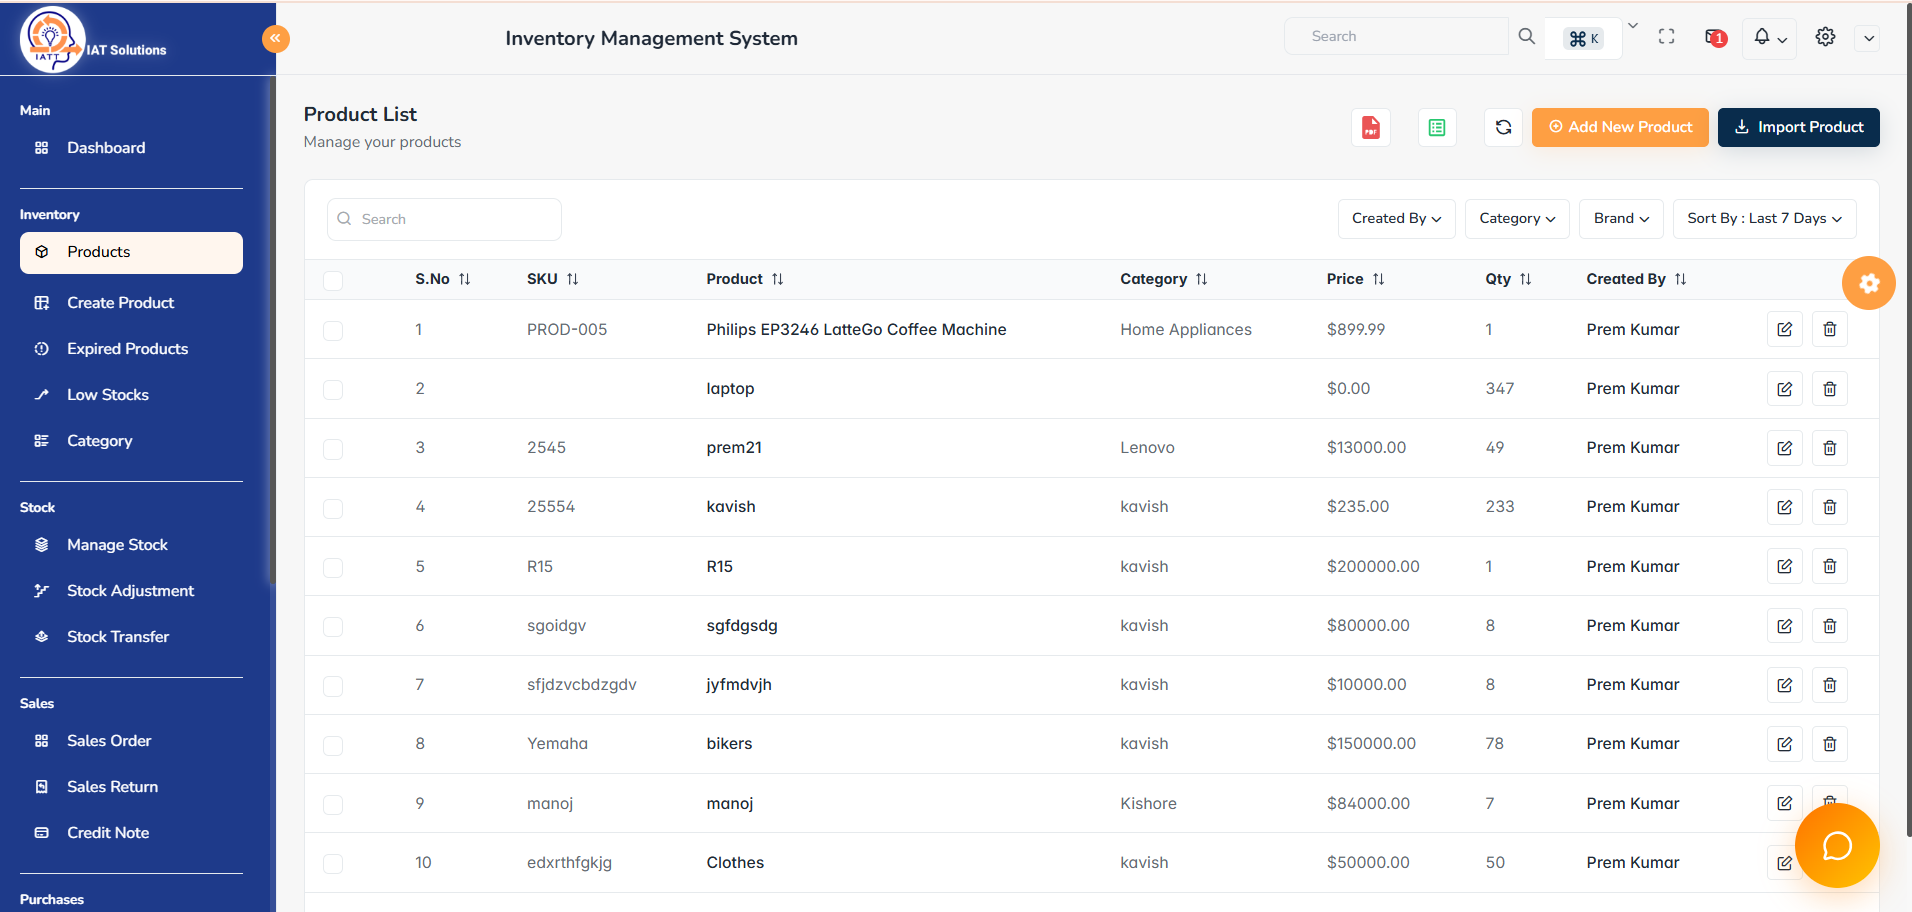Select checkbox for SKU 25554 row

(333, 508)
